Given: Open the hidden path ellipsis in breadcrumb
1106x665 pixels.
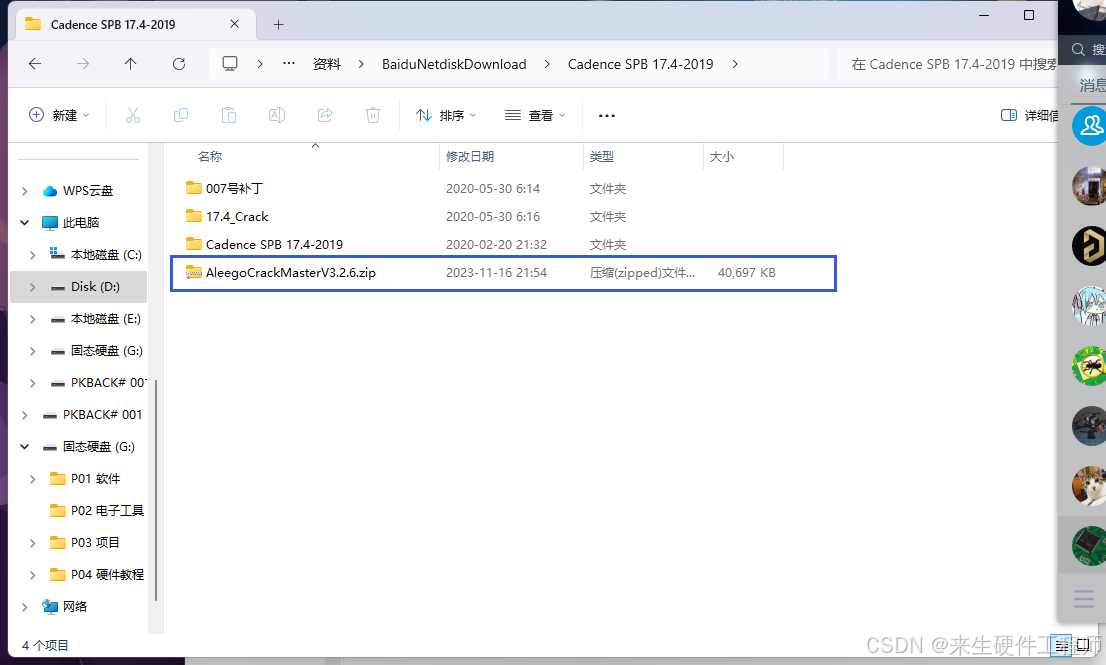Looking at the screenshot, I should (x=288, y=63).
